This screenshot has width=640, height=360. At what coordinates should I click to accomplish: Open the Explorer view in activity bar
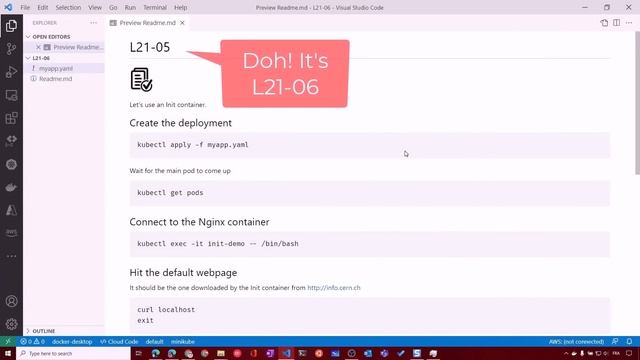point(11,26)
